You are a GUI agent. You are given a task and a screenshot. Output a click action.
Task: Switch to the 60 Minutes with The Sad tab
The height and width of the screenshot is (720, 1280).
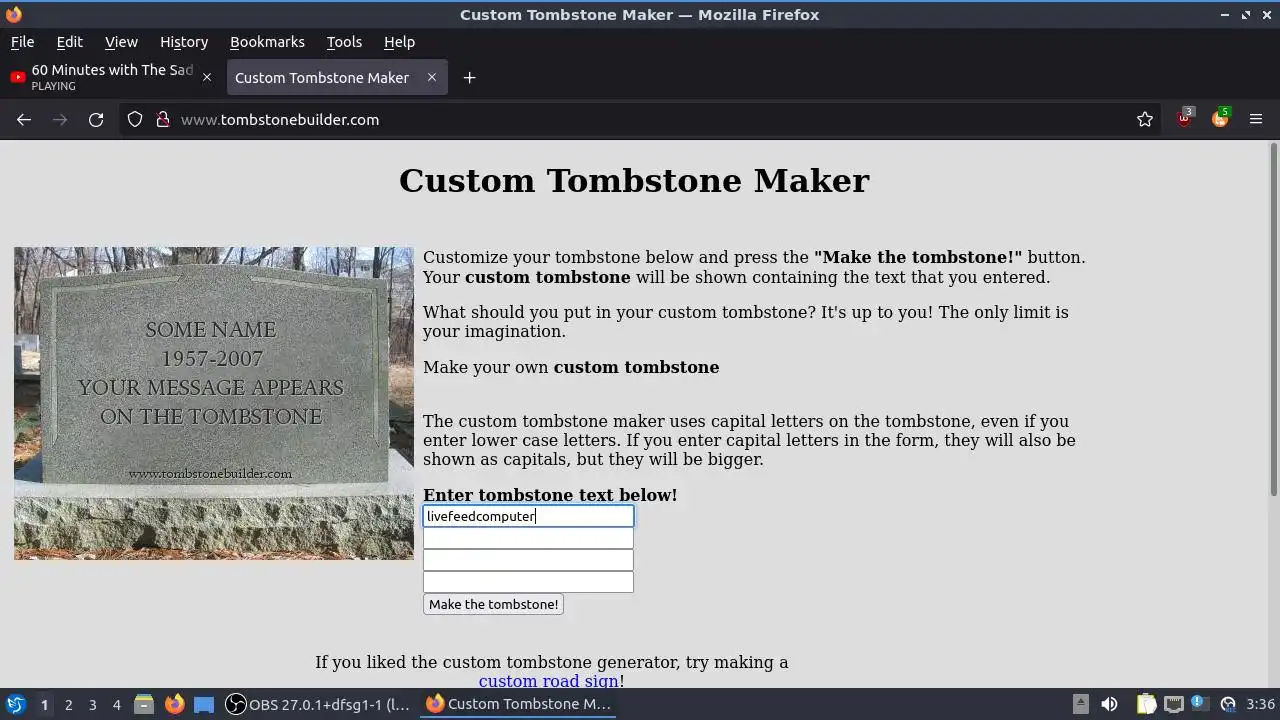pos(112,77)
